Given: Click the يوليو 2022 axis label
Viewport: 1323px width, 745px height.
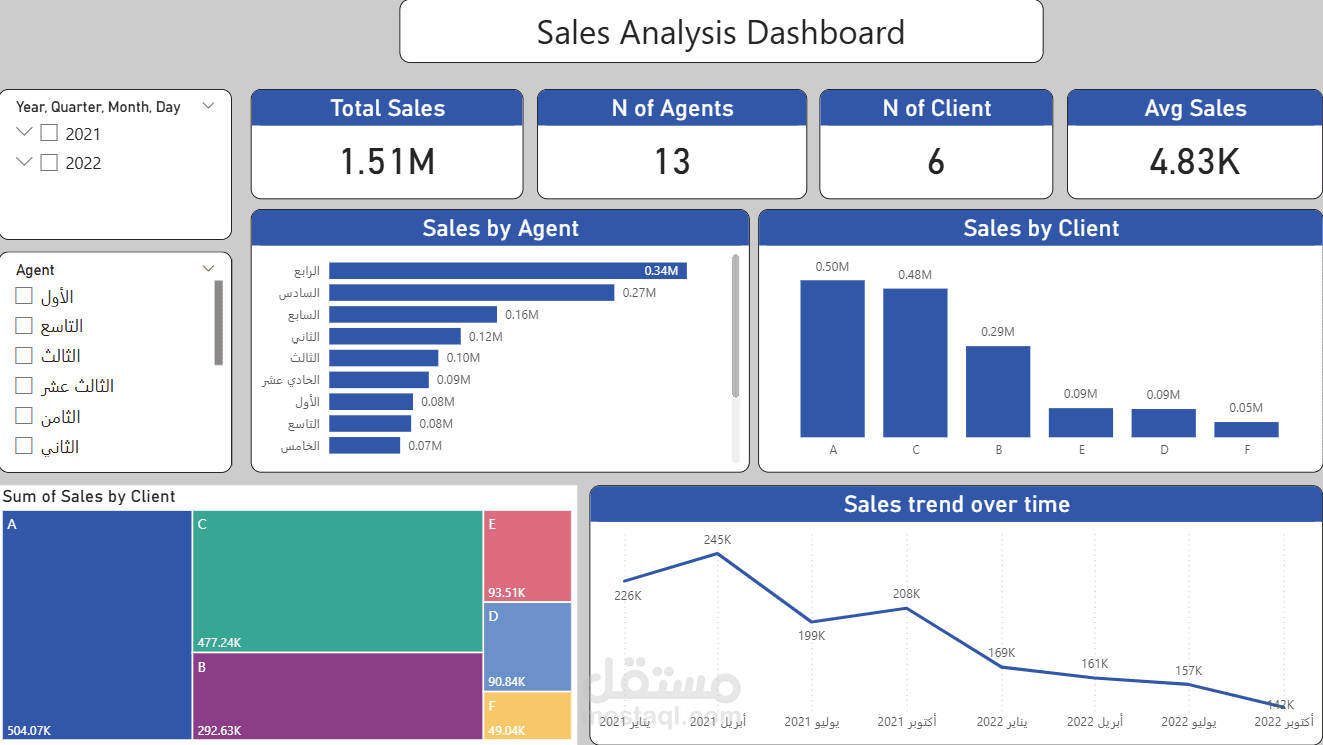Looking at the screenshot, I should pos(1189,721).
